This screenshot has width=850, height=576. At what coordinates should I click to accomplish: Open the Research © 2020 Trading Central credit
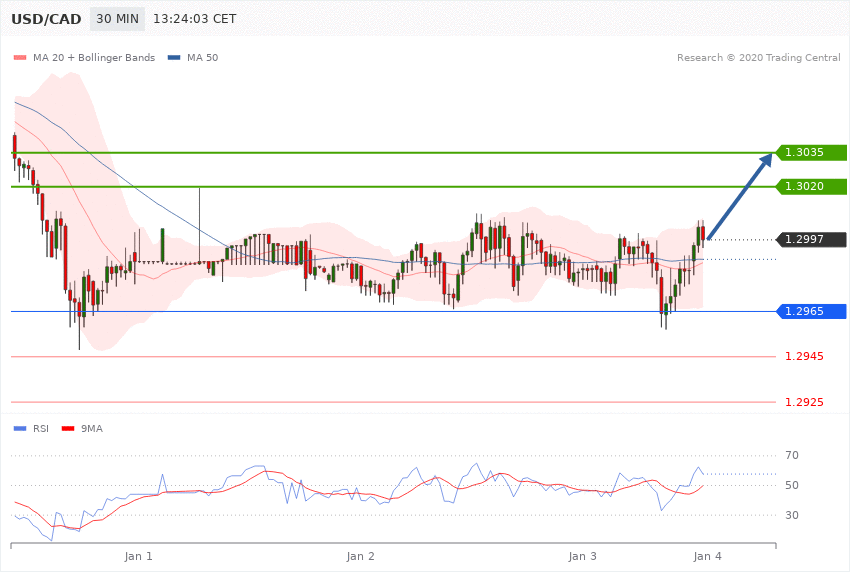[758, 57]
